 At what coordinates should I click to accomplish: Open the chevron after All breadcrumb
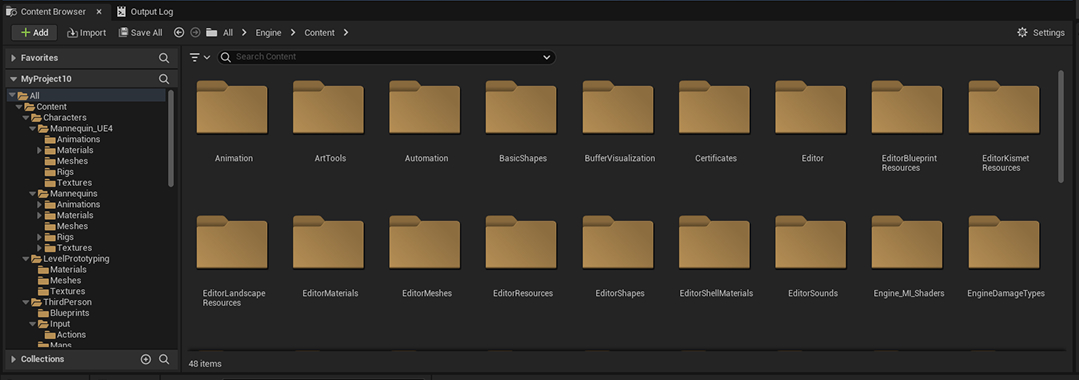(244, 32)
